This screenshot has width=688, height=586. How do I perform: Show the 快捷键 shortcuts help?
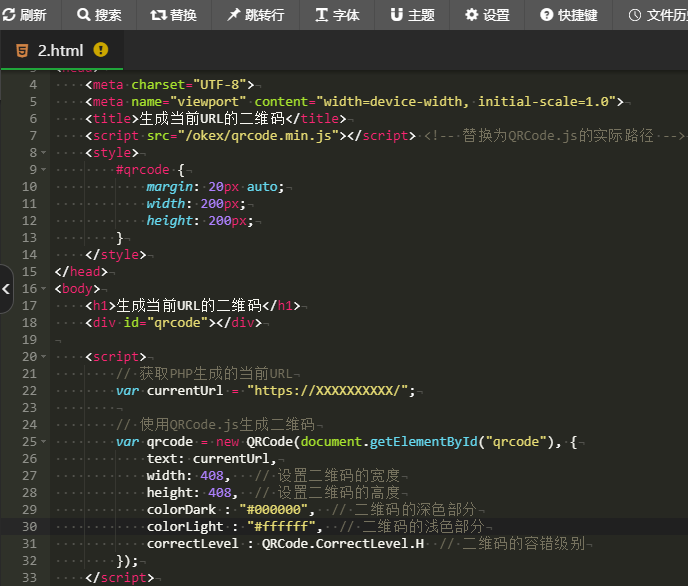tap(569, 15)
